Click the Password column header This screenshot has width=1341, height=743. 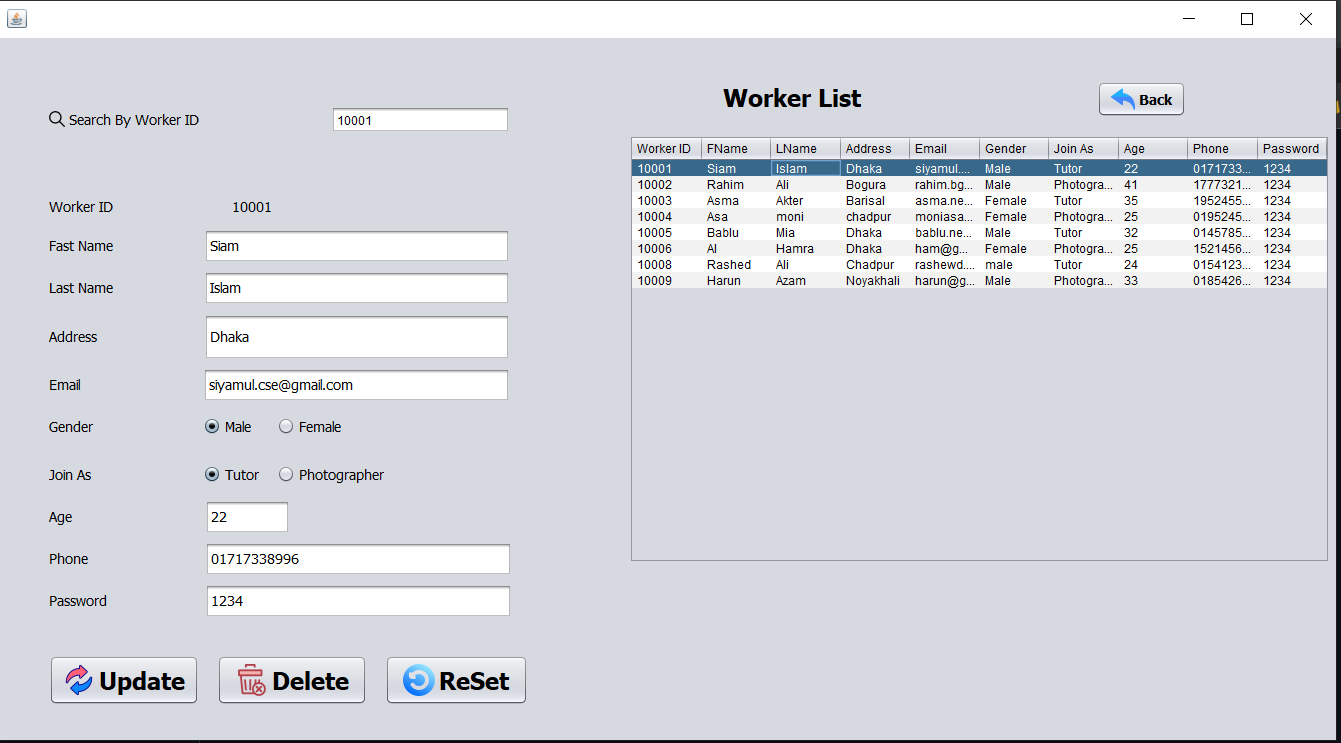coord(1292,149)
